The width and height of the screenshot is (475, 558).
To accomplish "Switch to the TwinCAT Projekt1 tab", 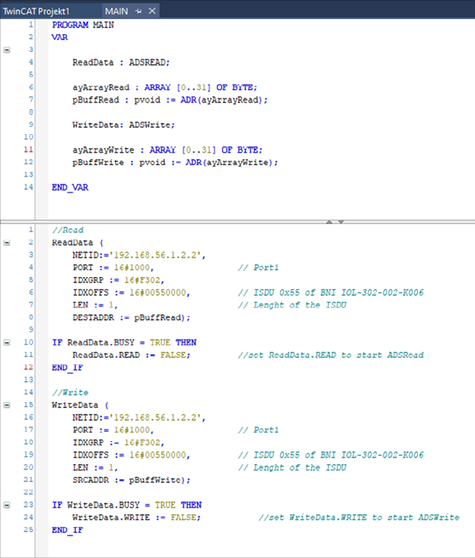I will 36,11.
